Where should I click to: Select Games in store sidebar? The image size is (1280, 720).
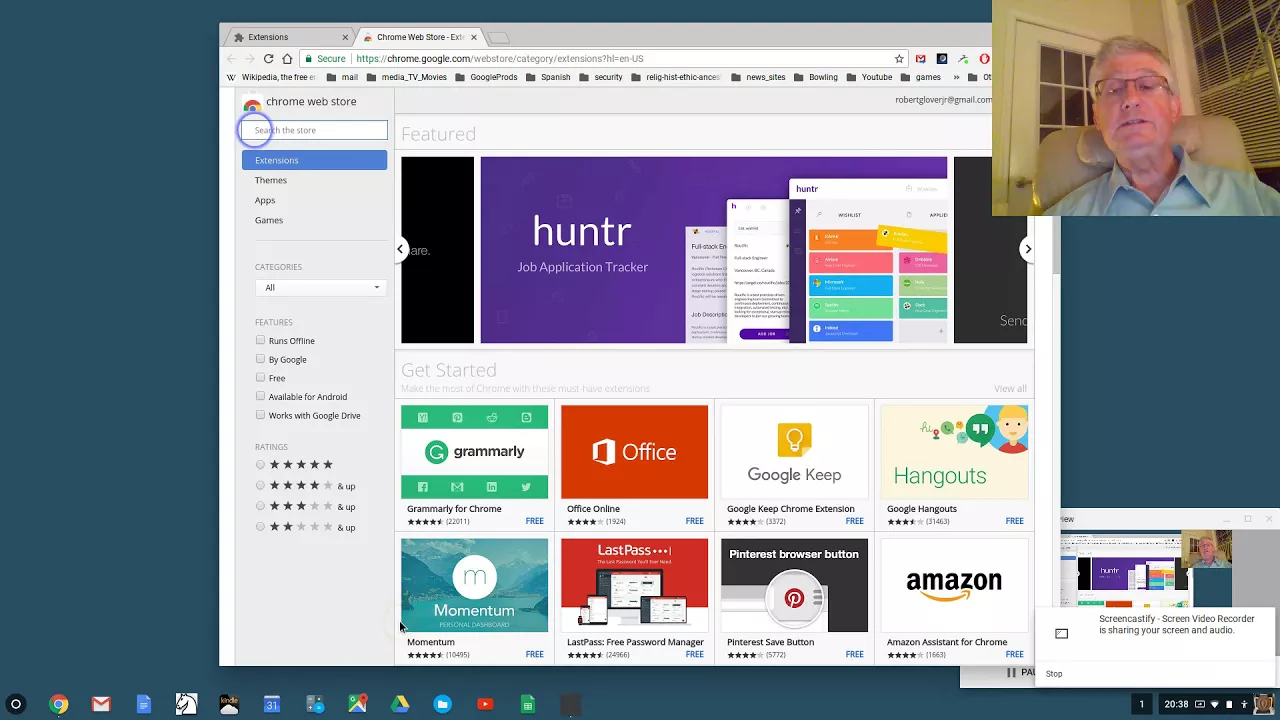point(268,220)
